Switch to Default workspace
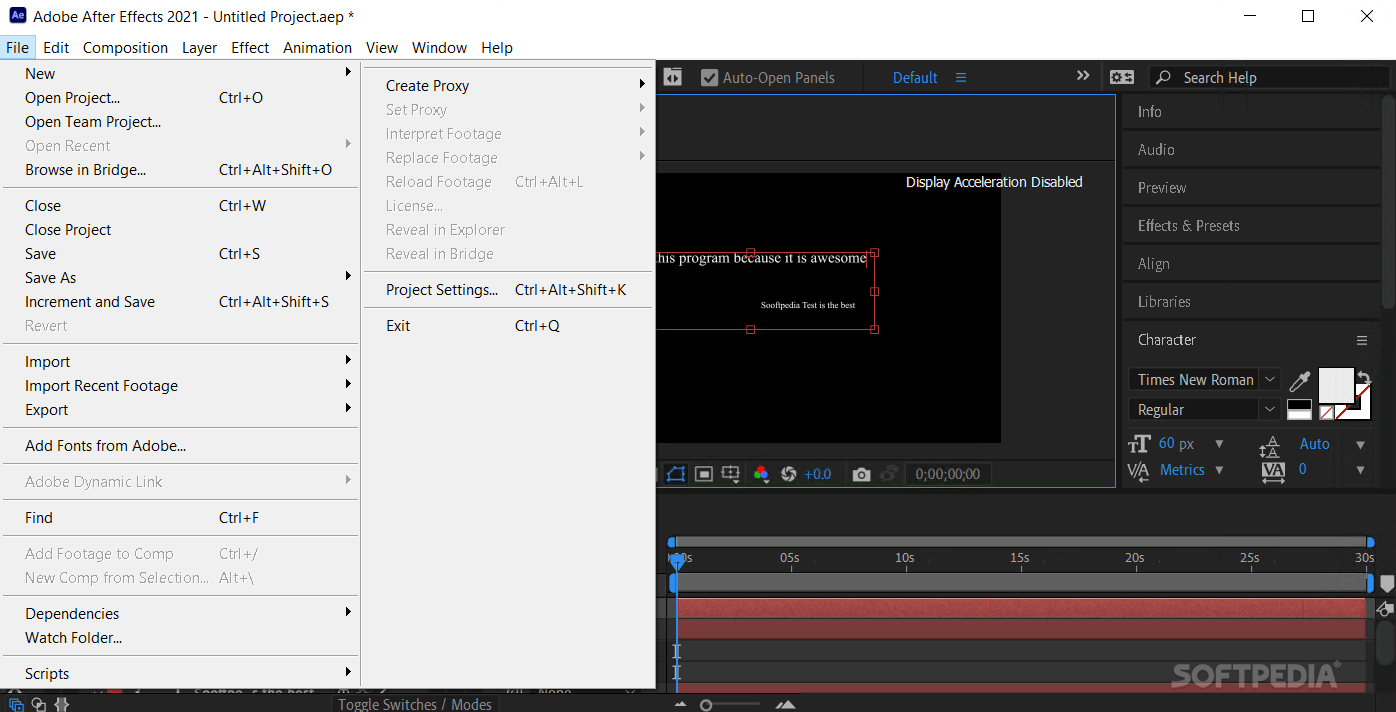Image resolution: width=1396 pixels, height=712 pixels. click(x=915, y=78)
